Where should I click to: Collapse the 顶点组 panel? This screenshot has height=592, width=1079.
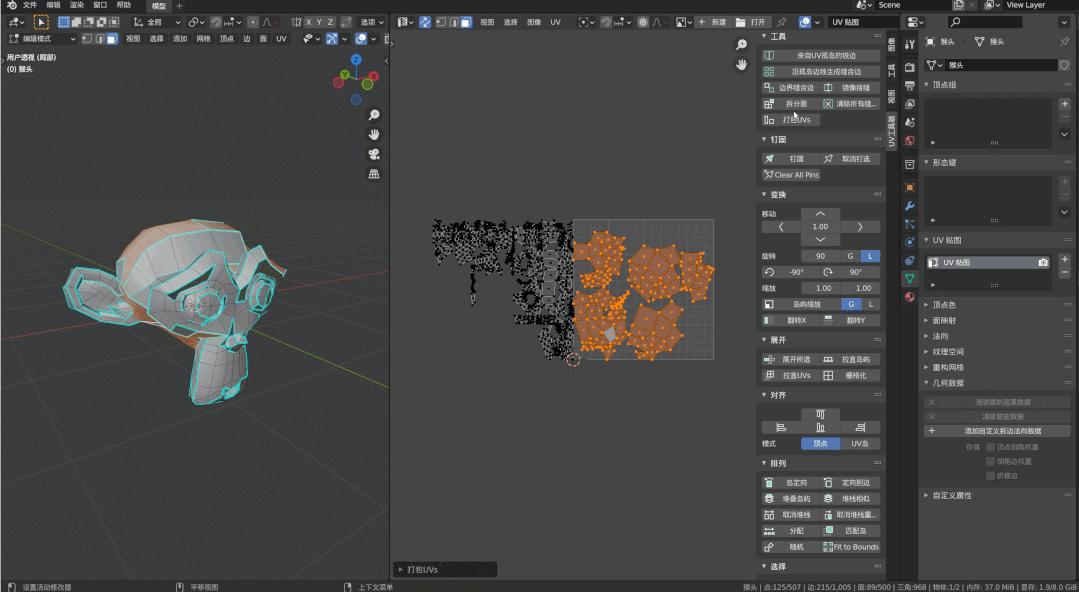[x=944, y=84]
